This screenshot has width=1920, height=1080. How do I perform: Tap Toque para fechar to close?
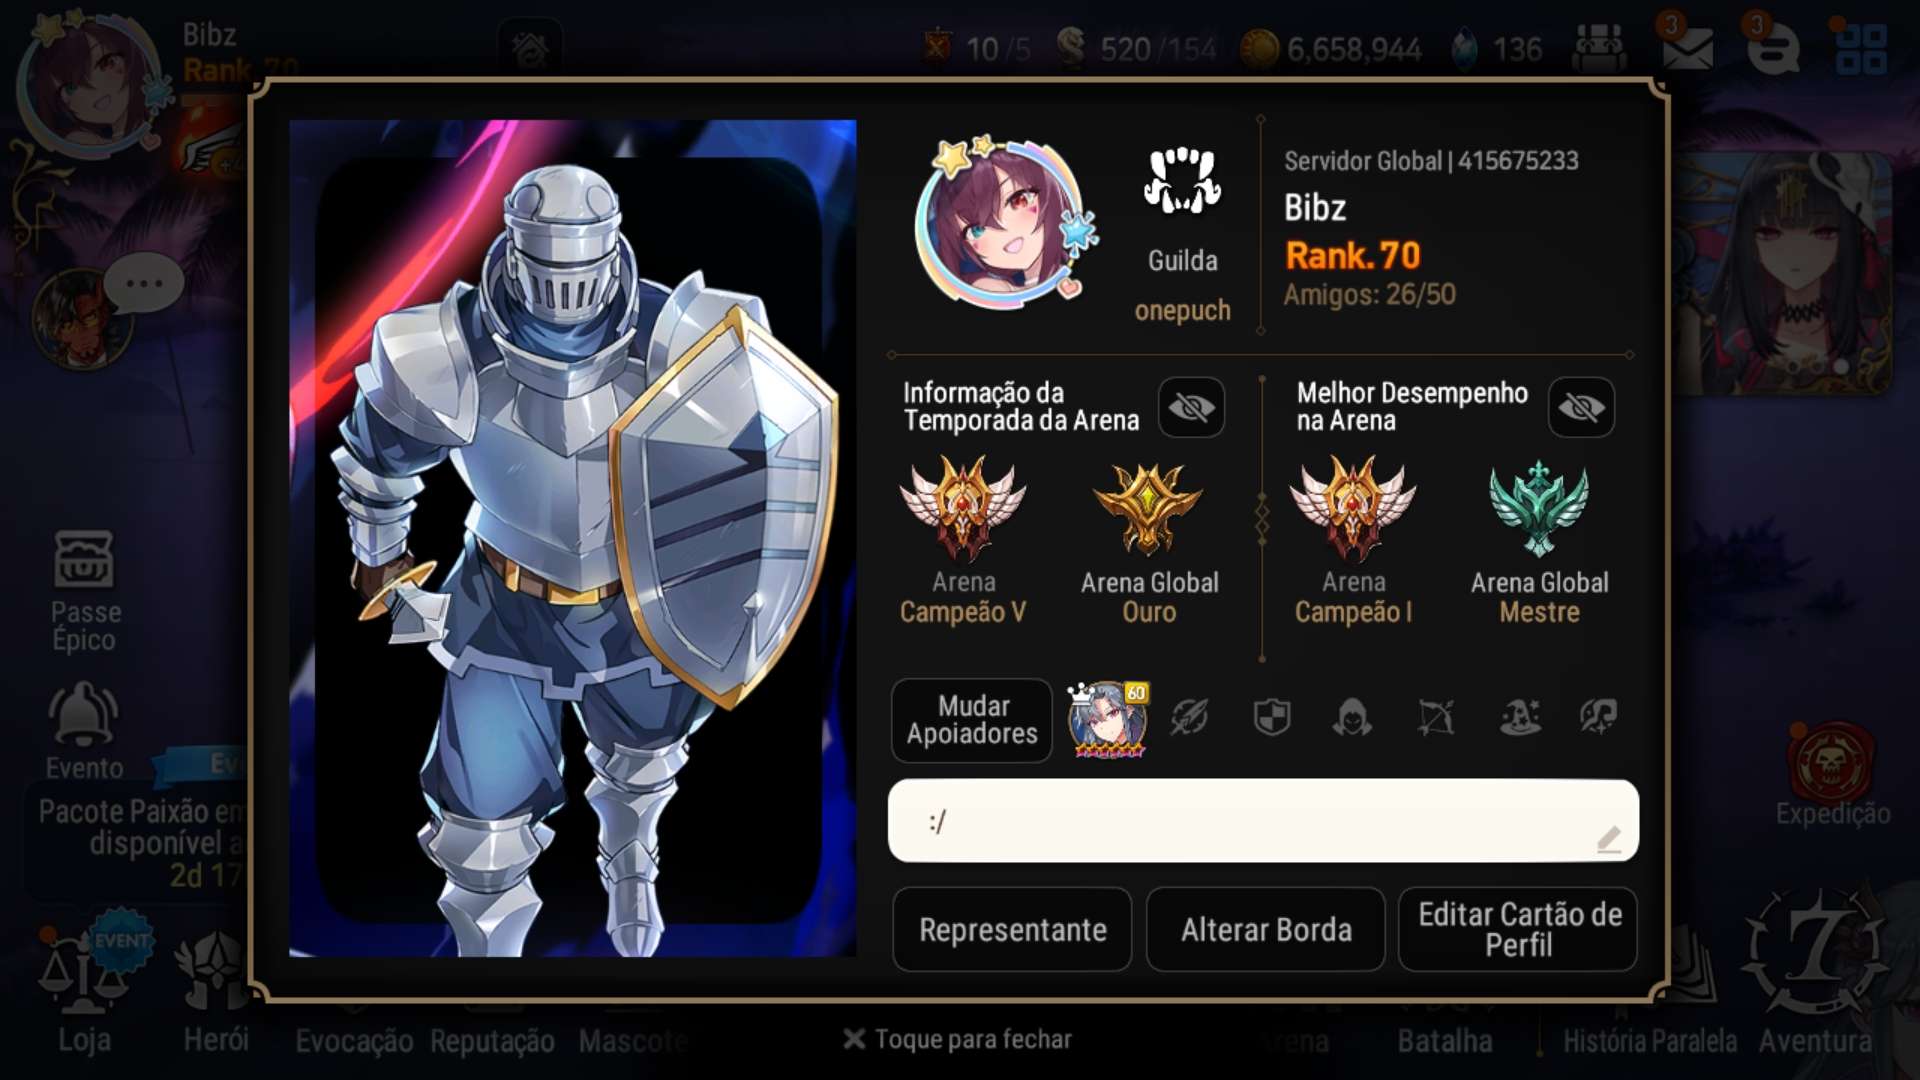pyautogui.click(x=957, y=1039)
